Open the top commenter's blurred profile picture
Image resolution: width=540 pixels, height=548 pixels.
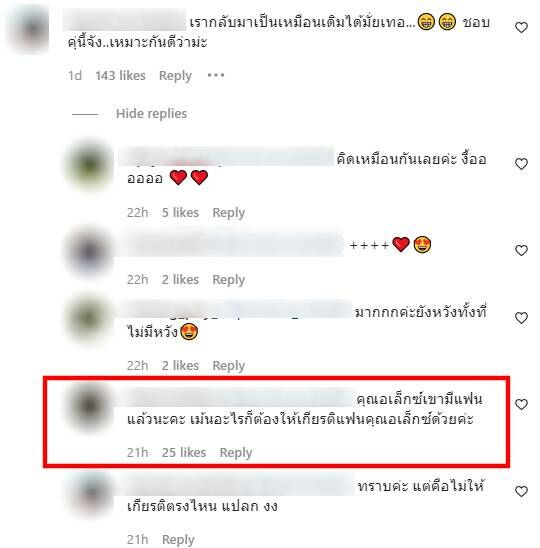coord(31,31)
